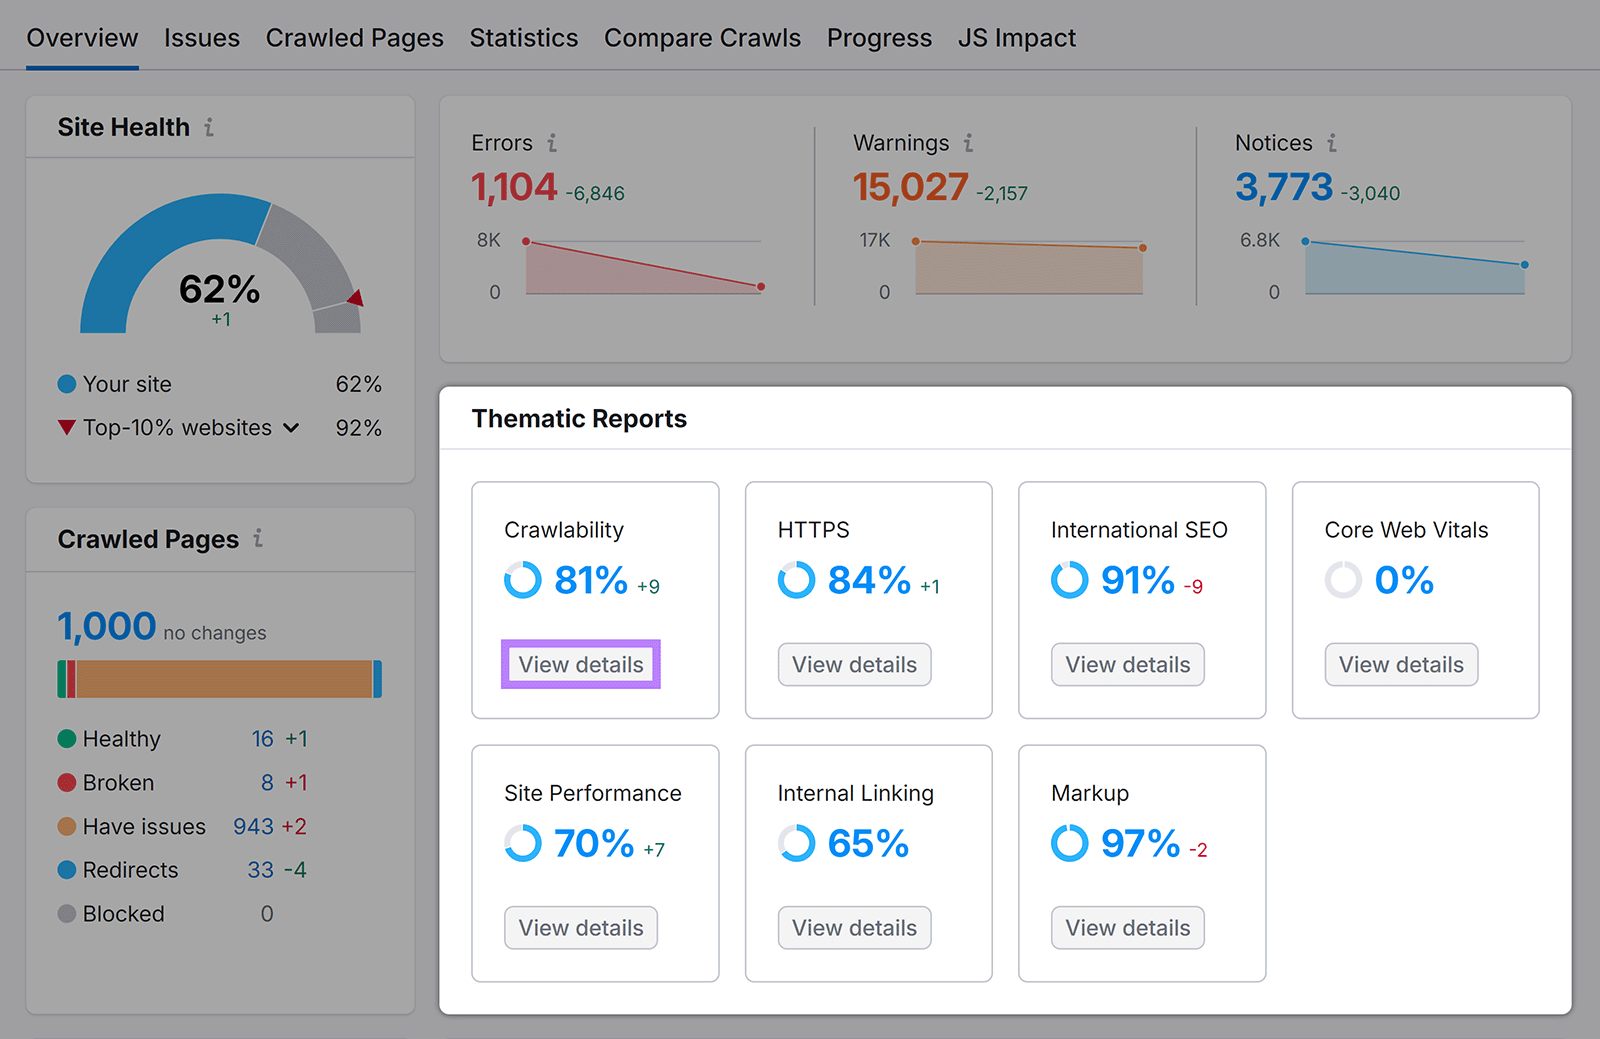View details for Crawlability
The image size is (1600, 1039).
tap(580, 664)
